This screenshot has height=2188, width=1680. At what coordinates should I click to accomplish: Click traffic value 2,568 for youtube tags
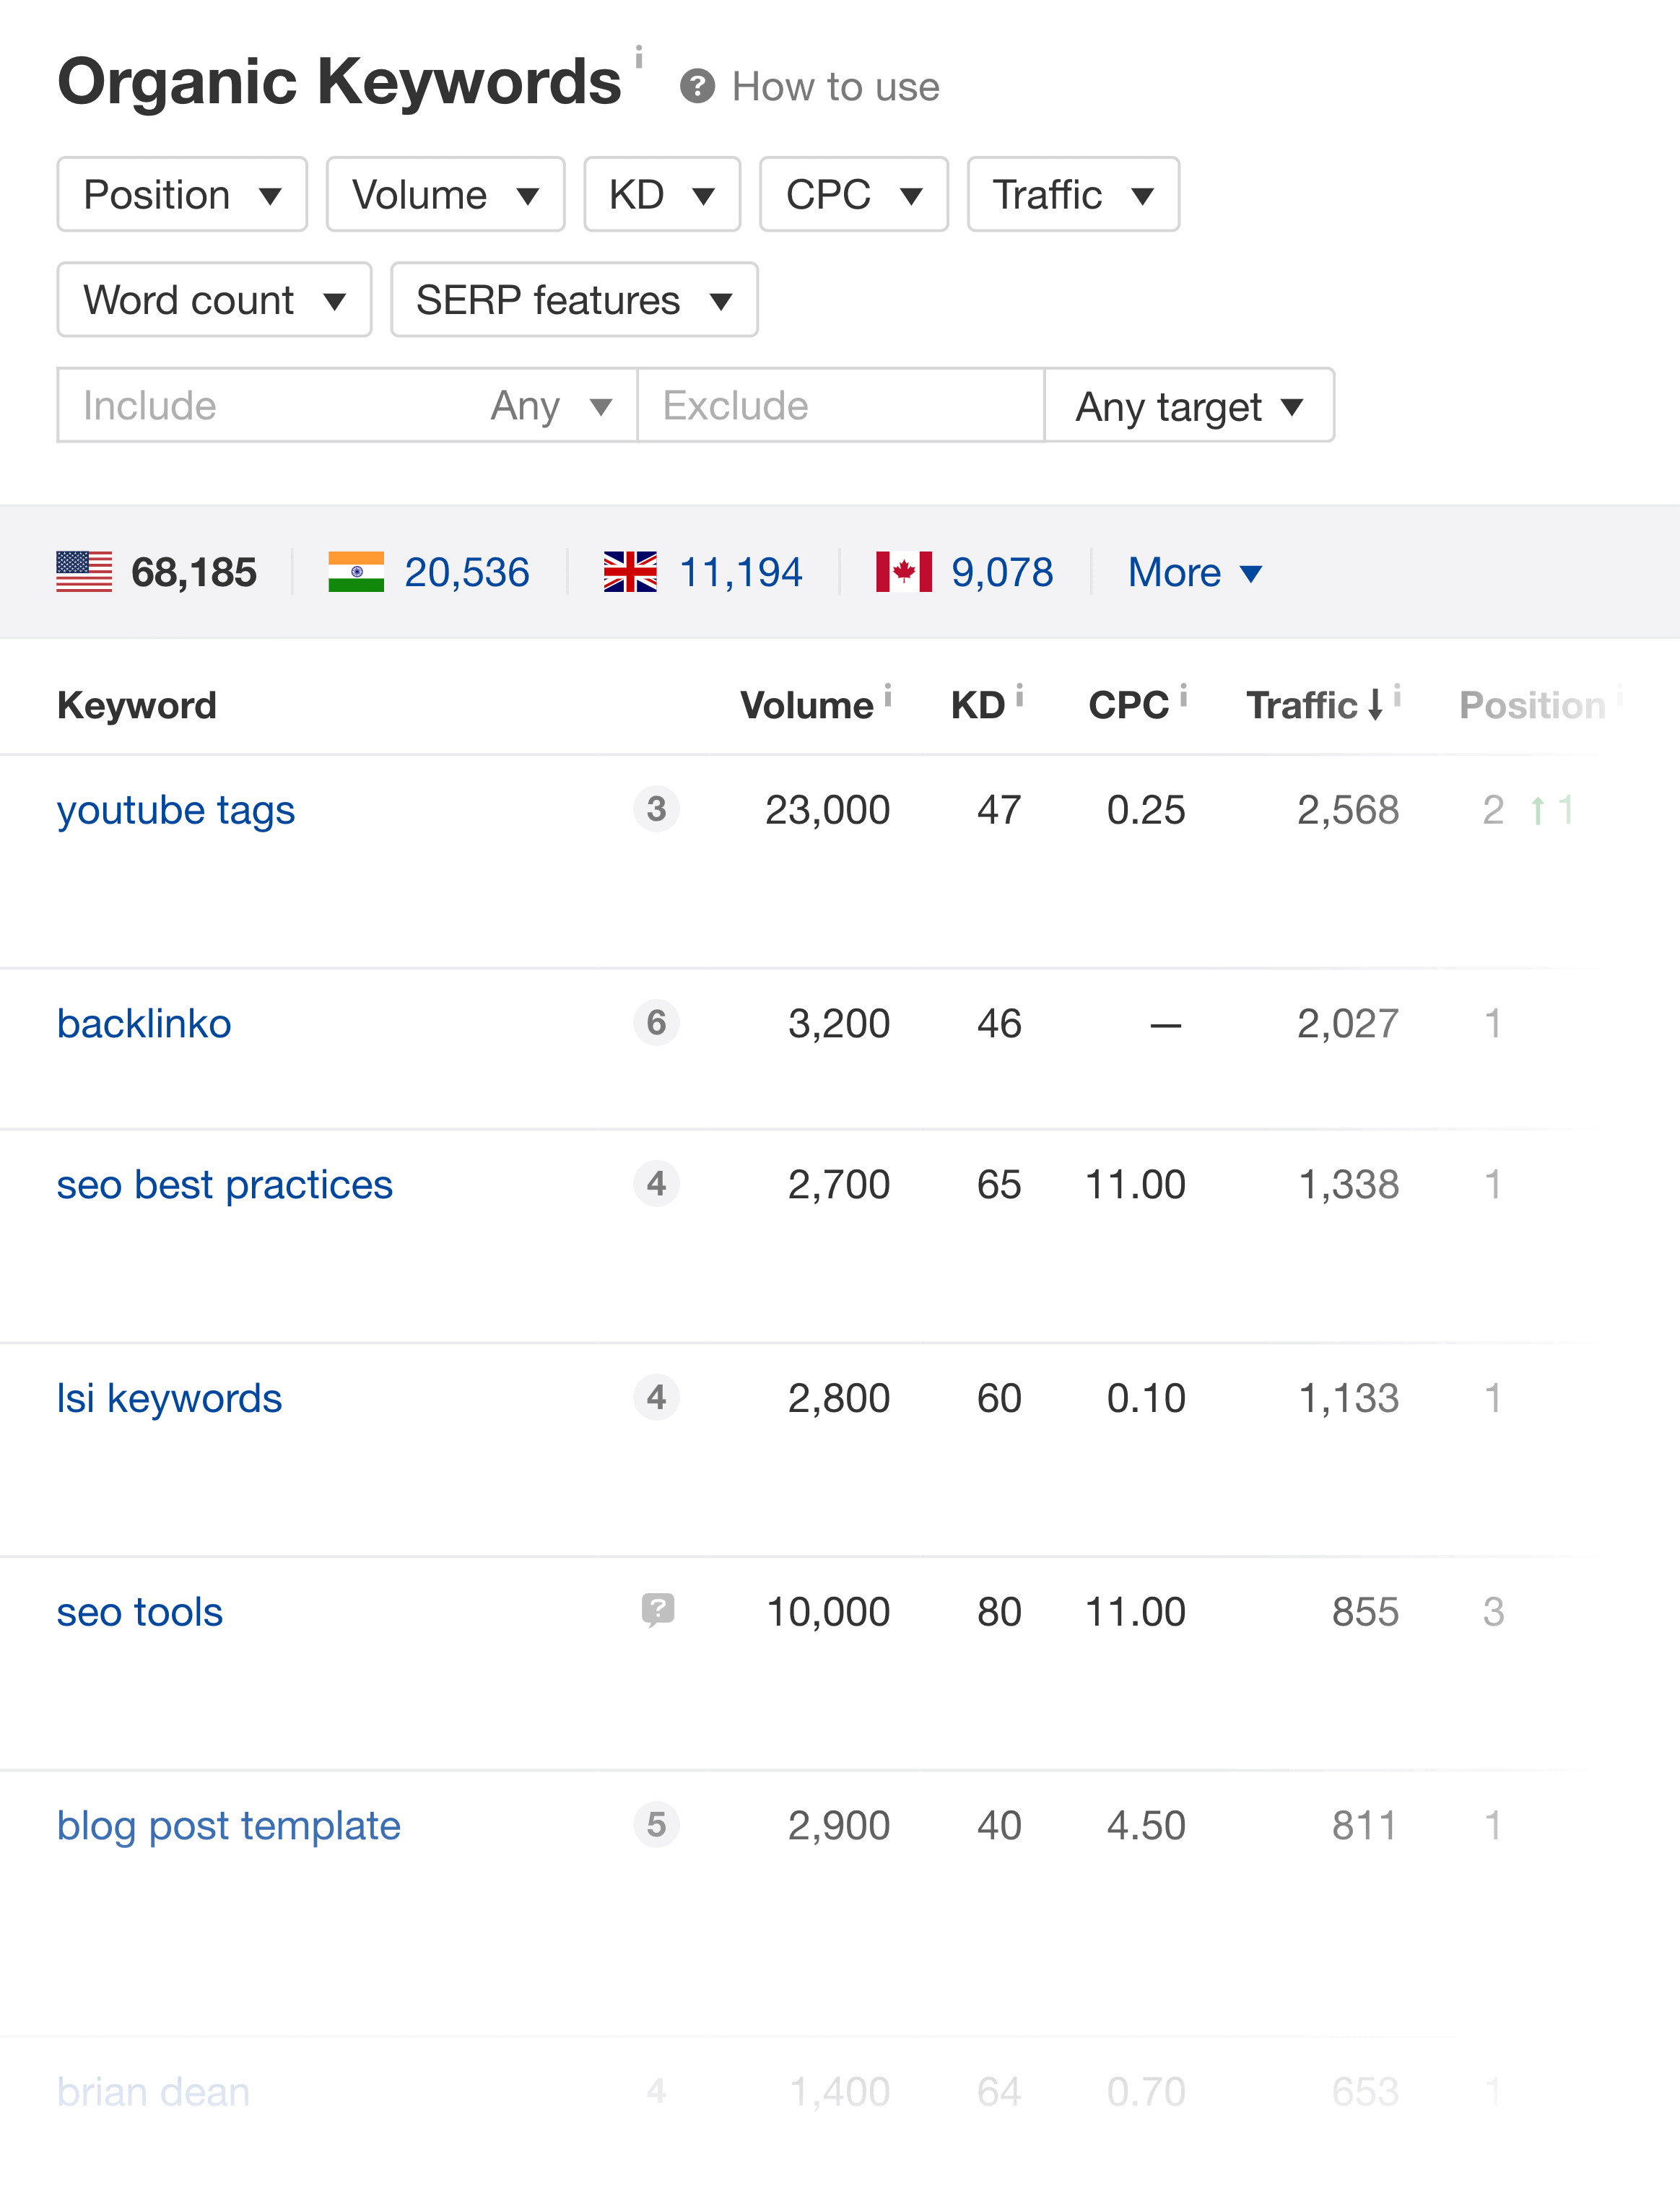click(x=1348, y=810)
